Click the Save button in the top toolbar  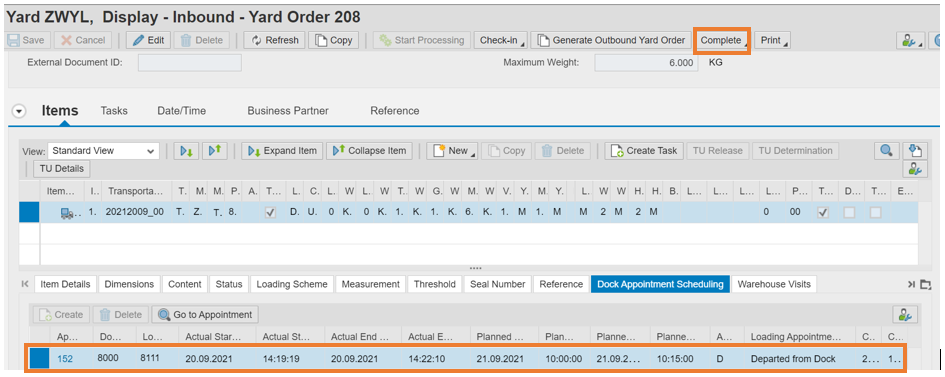26,40
